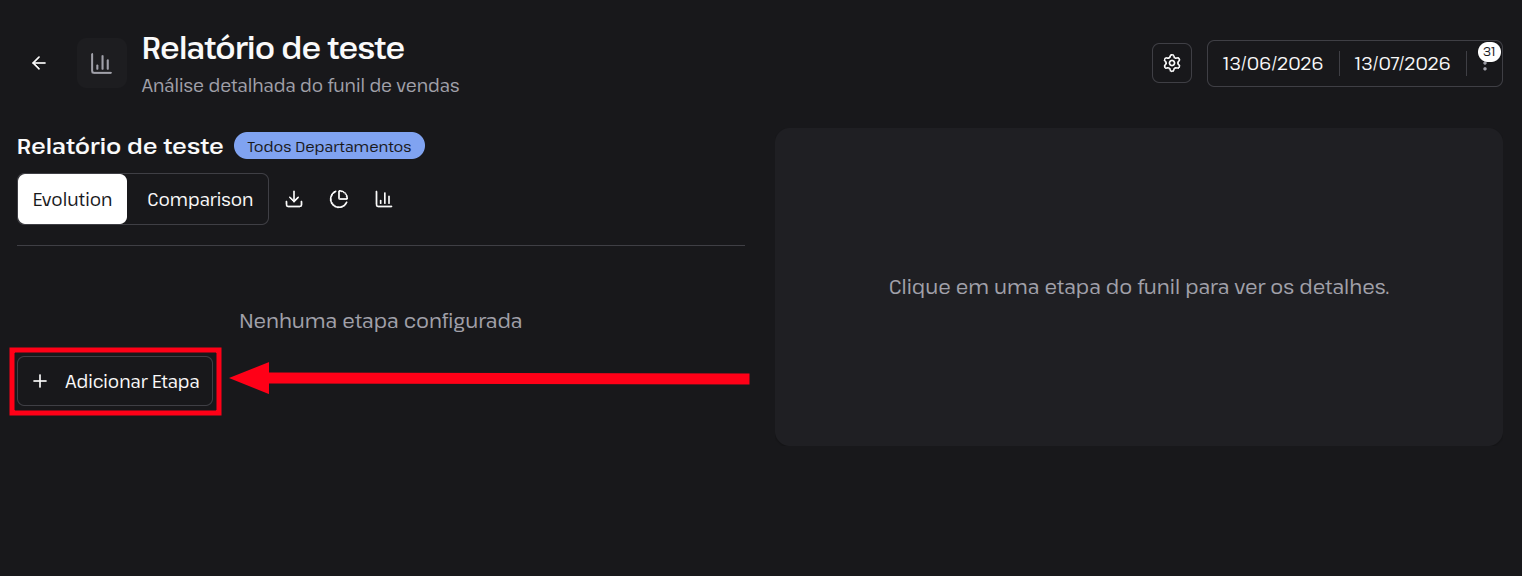The image size is (1522, 576).
Task: Switch to the bar chart view icon
Action: [384, 199]
